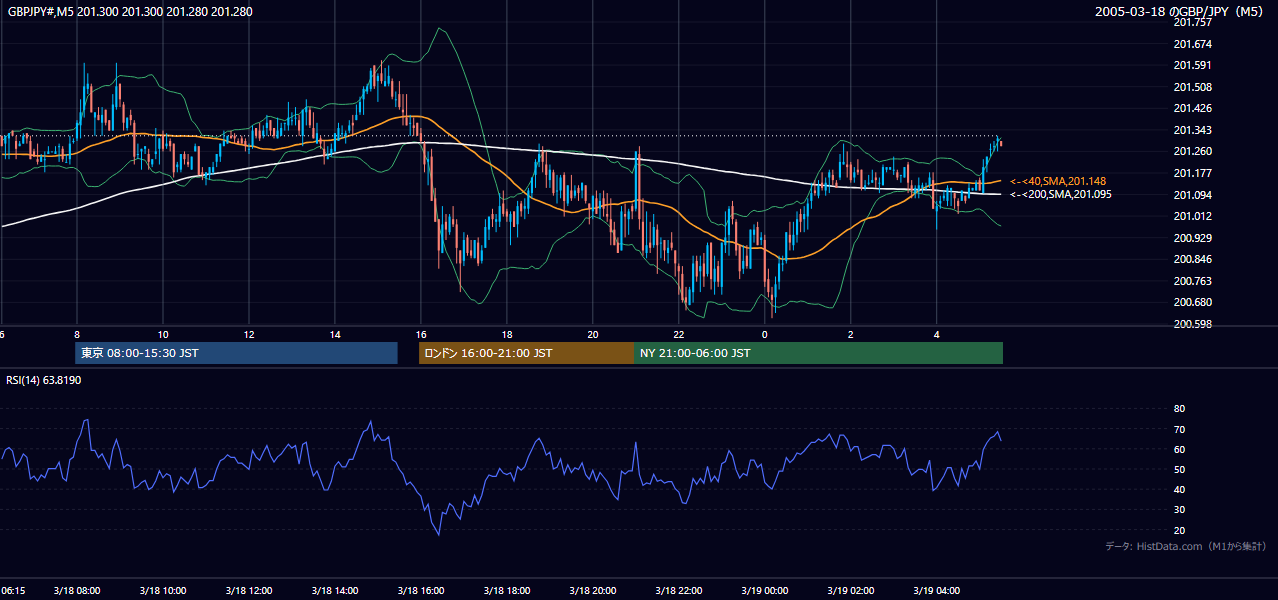This screenshot has width=1278, height=600.
Task: Click price axis value 200.929
Action: pos(1193,238)
